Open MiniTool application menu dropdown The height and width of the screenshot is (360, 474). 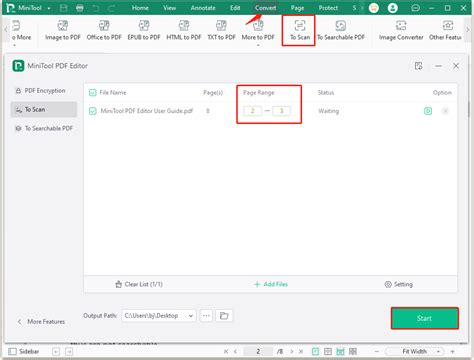click(x=49, y=8)
